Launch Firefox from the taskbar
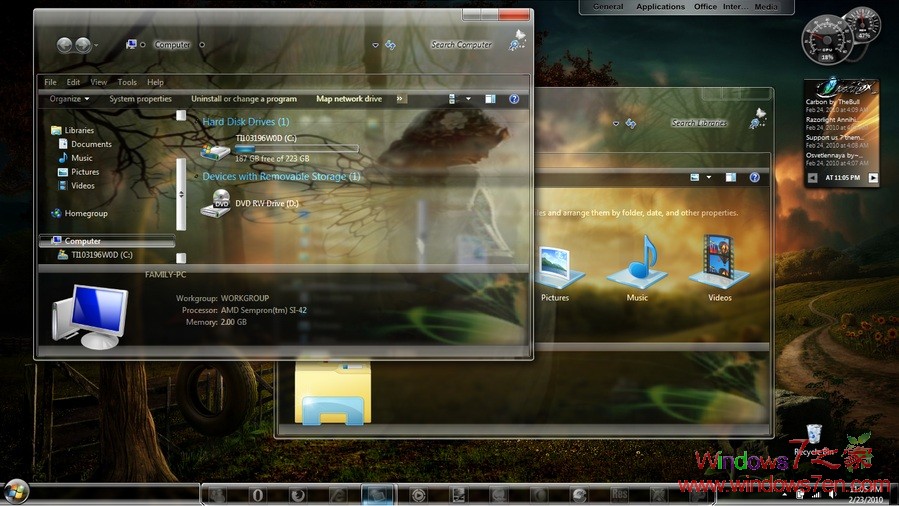Viewport: 899px width, 506px height. point(298,495)
